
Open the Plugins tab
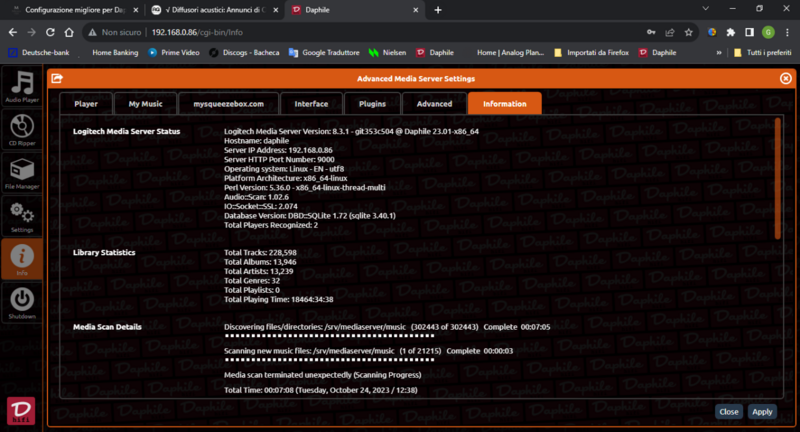pos(372,103)
